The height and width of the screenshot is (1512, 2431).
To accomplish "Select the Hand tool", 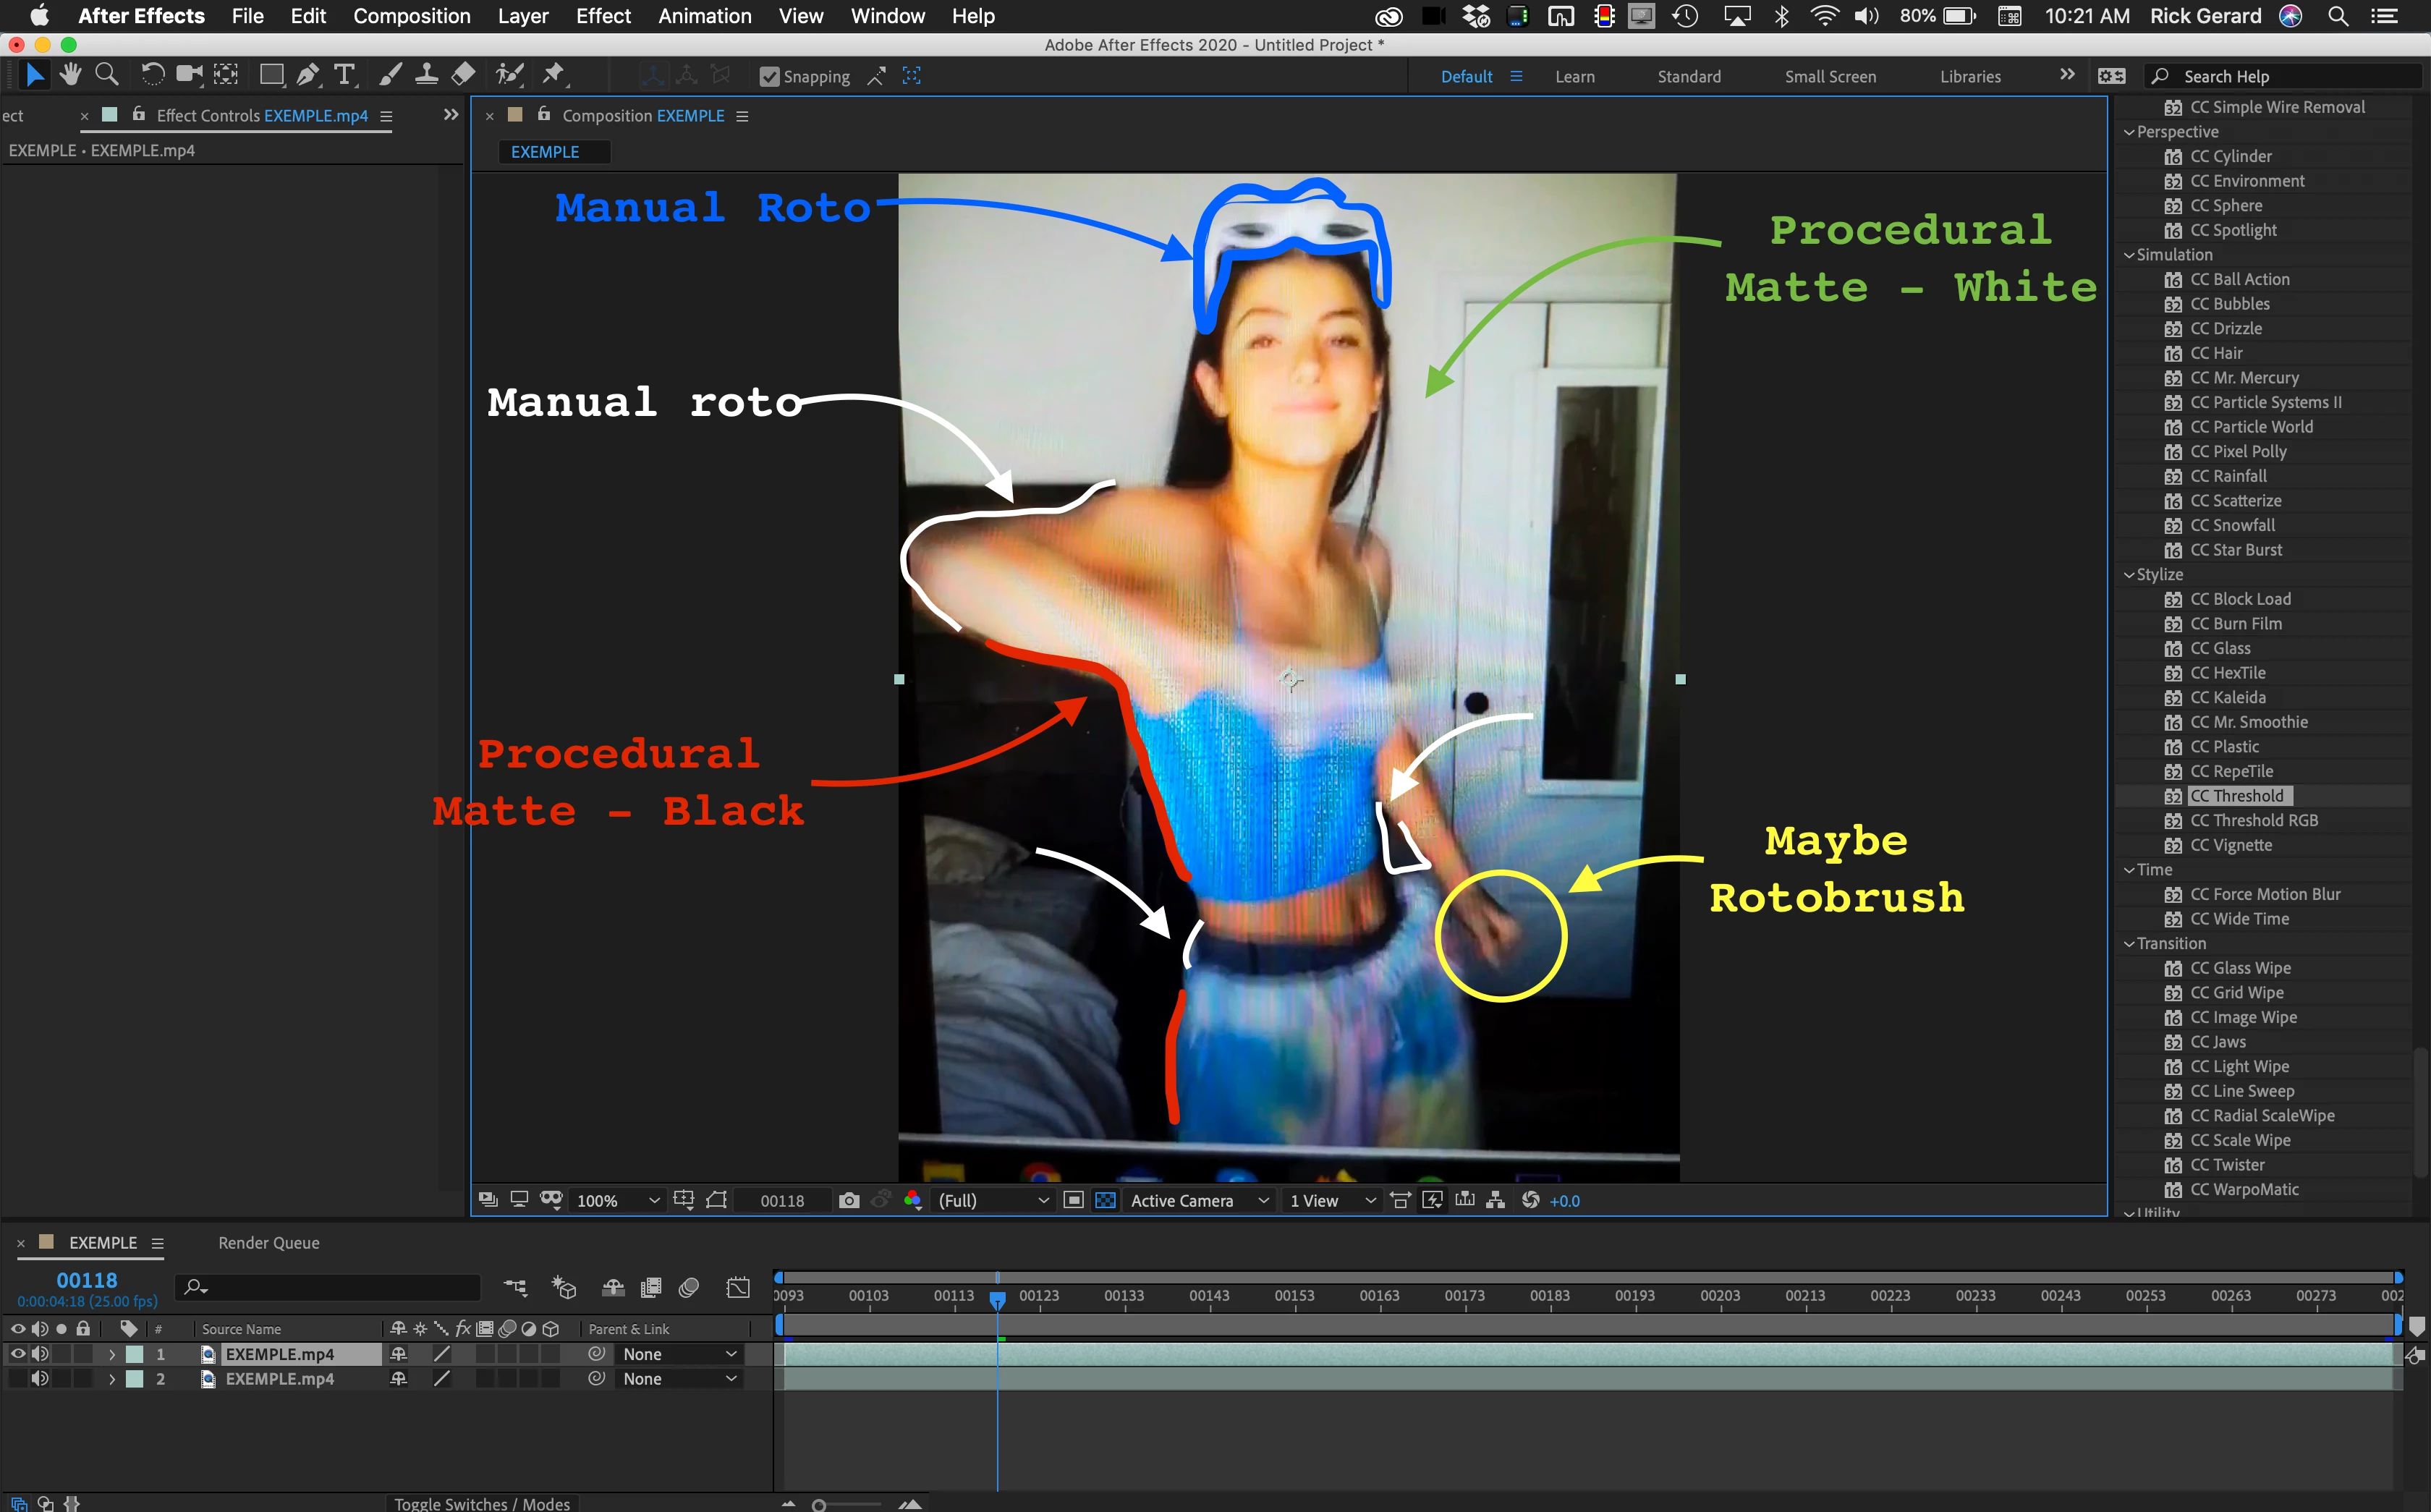I will [70, 75].
